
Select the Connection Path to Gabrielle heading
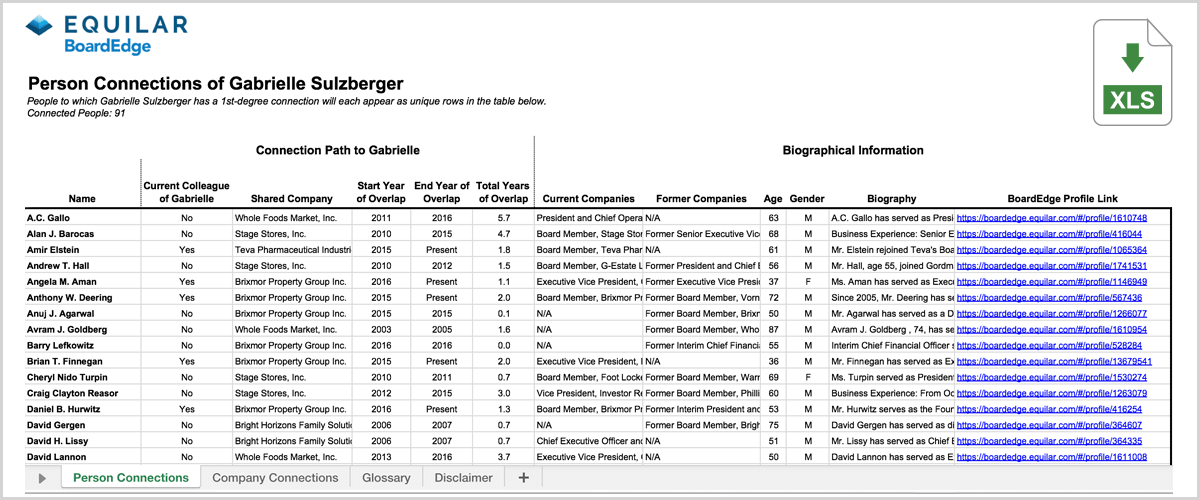point(337,151)
